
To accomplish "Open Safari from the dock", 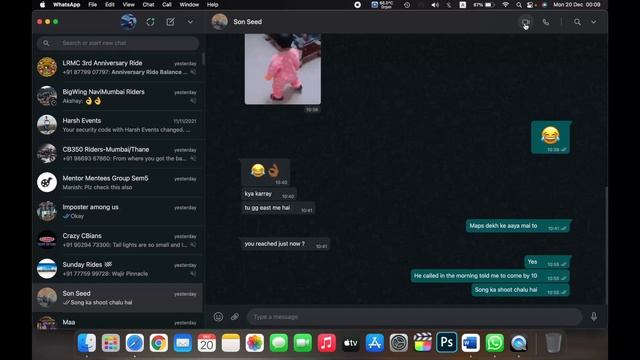I will point(135,343).
